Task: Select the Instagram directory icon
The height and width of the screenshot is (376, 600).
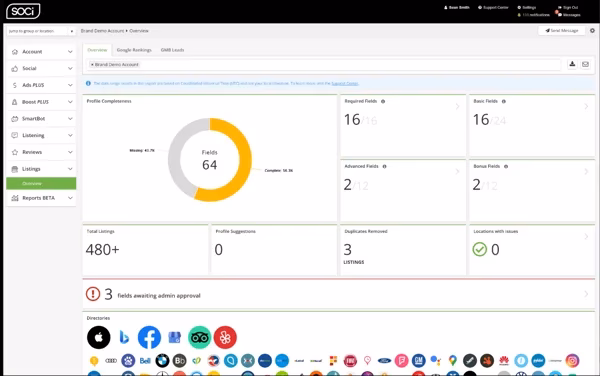Action: (572, 360)
